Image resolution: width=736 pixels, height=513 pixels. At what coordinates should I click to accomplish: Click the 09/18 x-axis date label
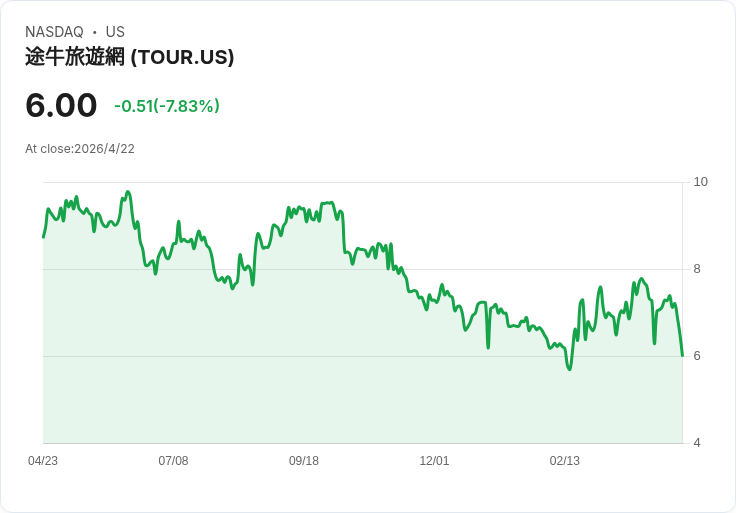click(304, 461)
